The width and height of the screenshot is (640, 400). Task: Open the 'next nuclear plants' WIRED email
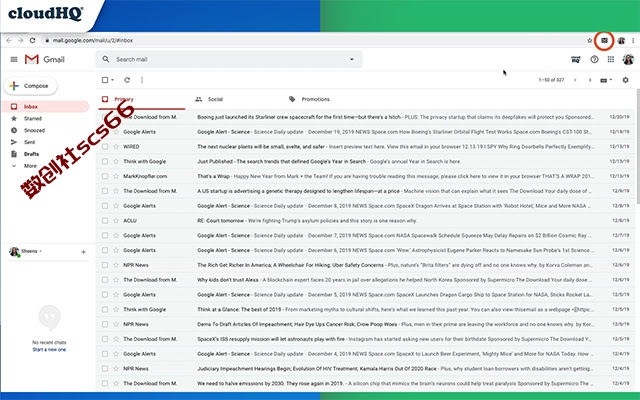point(366,147)
